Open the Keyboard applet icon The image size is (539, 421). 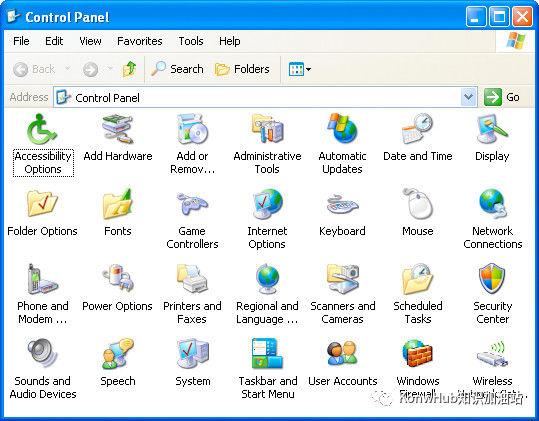tap(342, 204)
